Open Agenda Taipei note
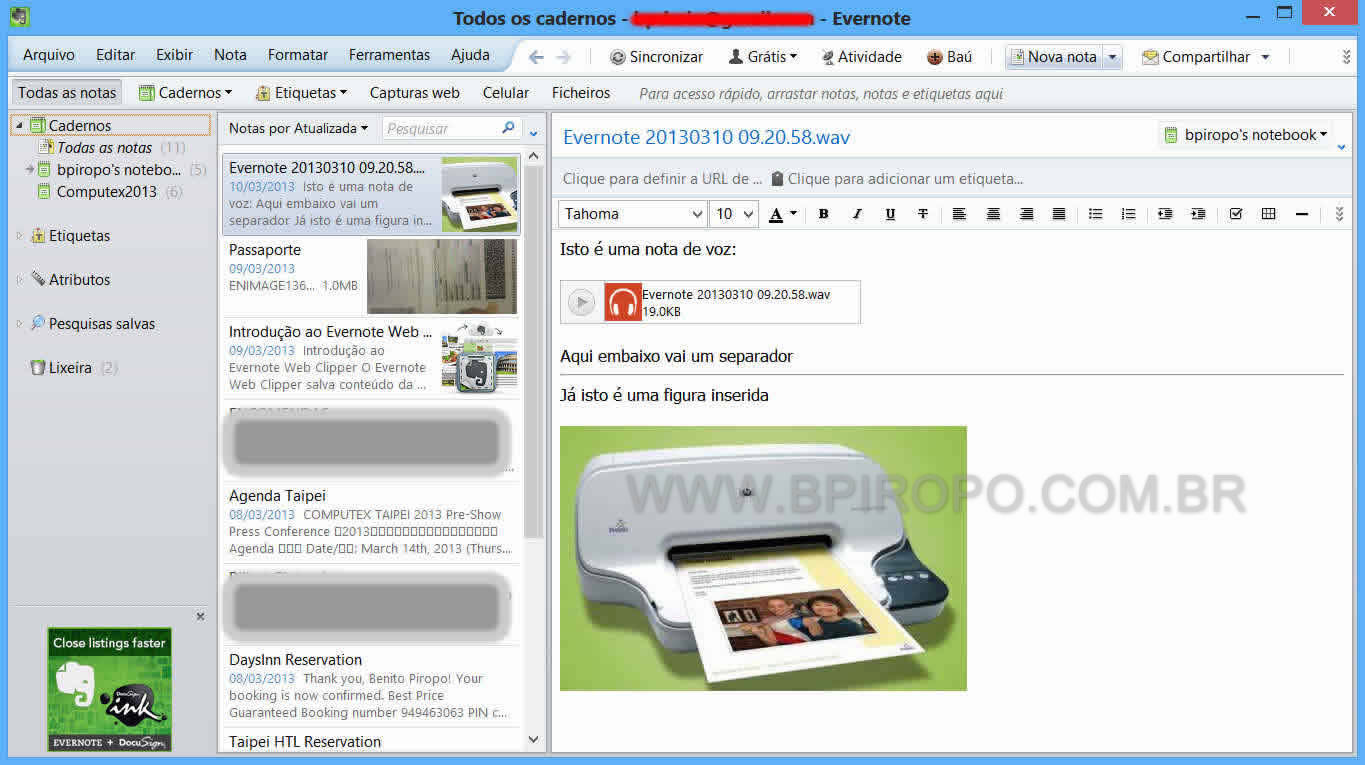This screenshot has width=1365, height=765. (x=371, y=522)
